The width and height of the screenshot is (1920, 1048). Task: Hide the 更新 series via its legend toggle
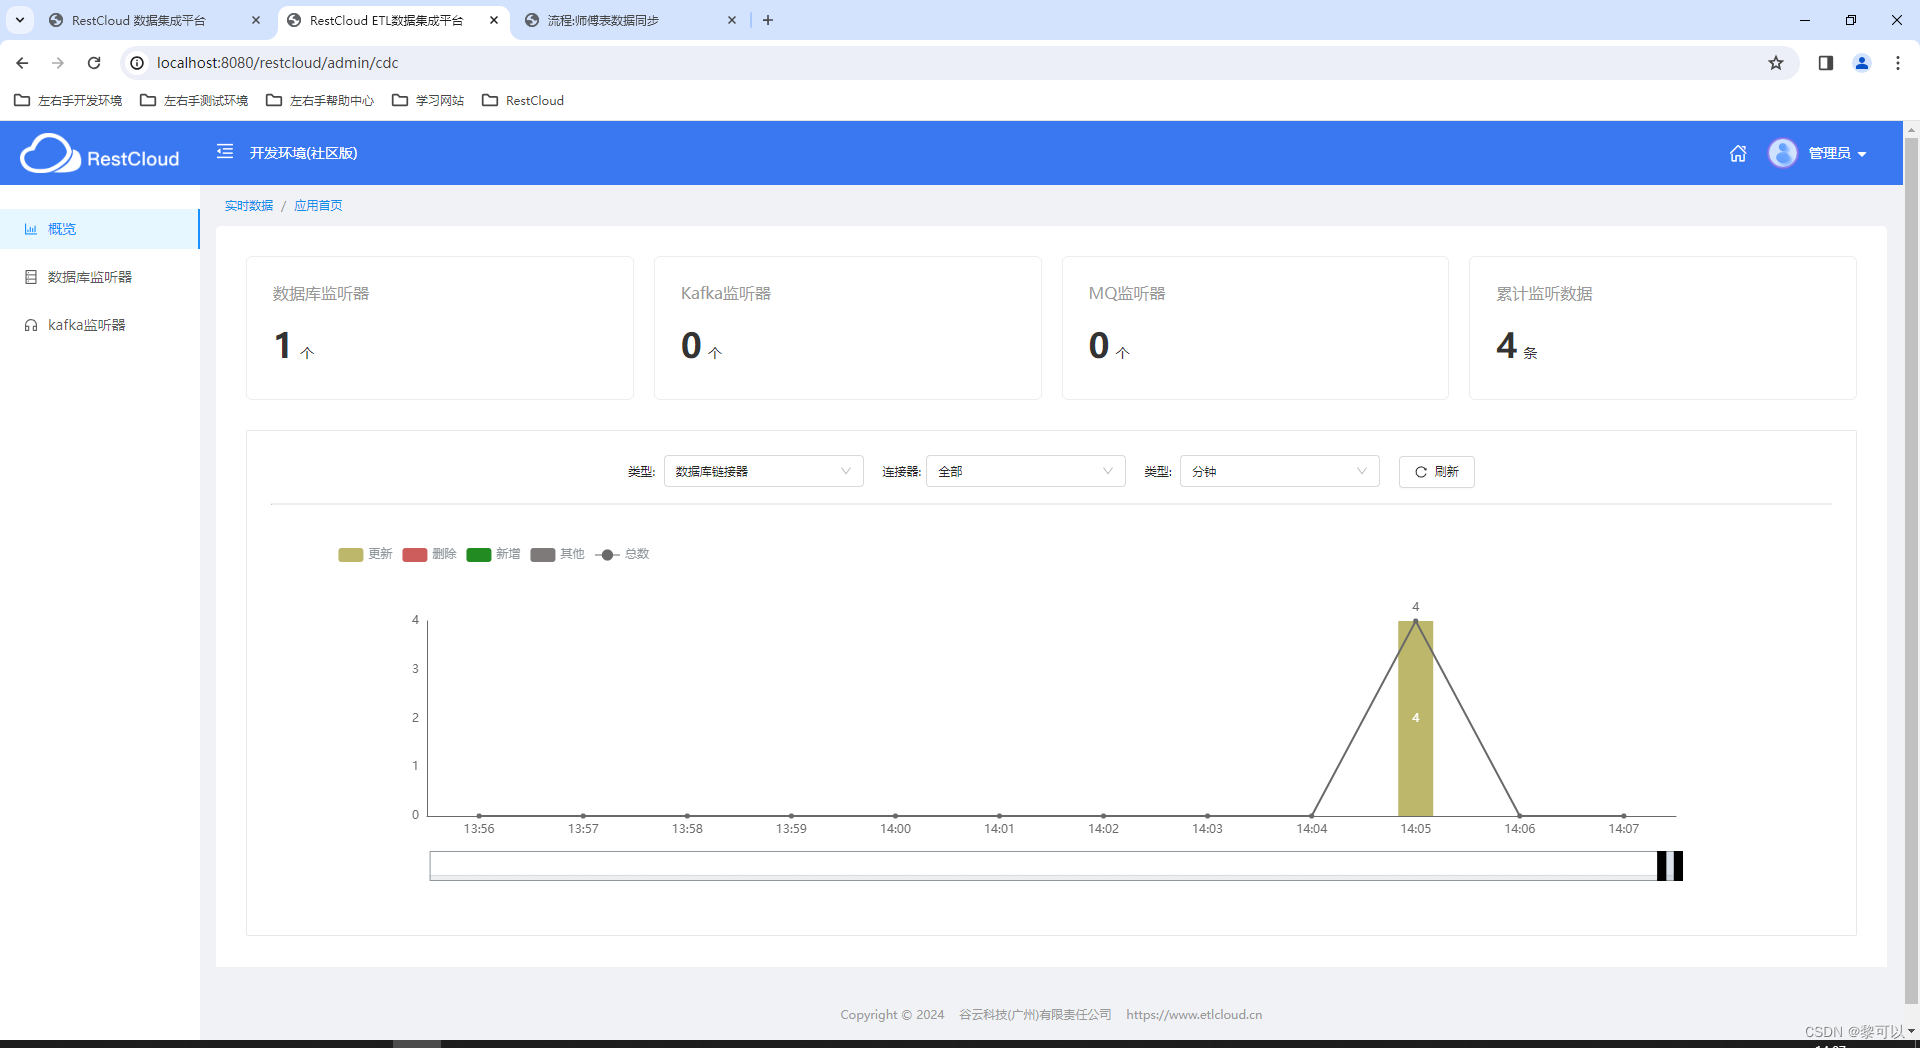pos(366,554)
